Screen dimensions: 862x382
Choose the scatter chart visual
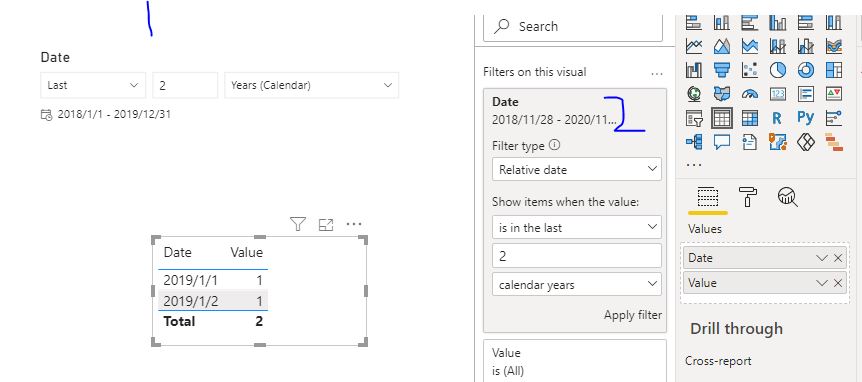pos(750,70)
